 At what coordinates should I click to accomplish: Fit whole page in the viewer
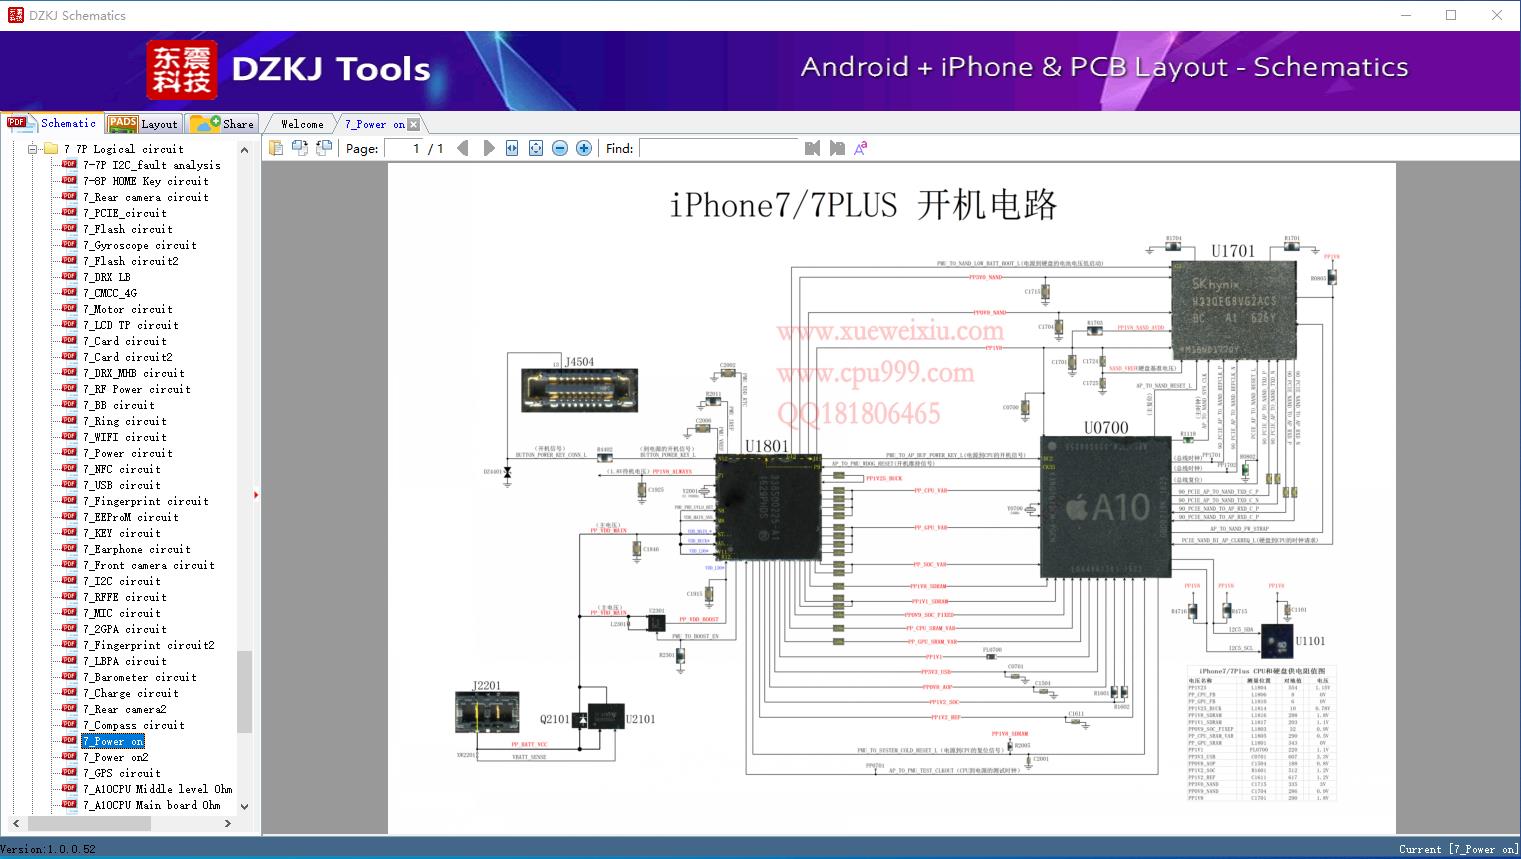tap(536, 148)
